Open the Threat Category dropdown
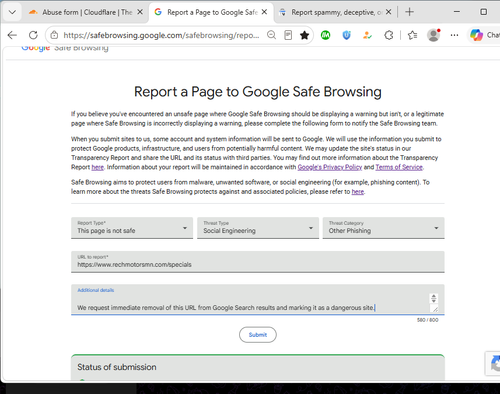500x394 pixels. tap(383, 228)
